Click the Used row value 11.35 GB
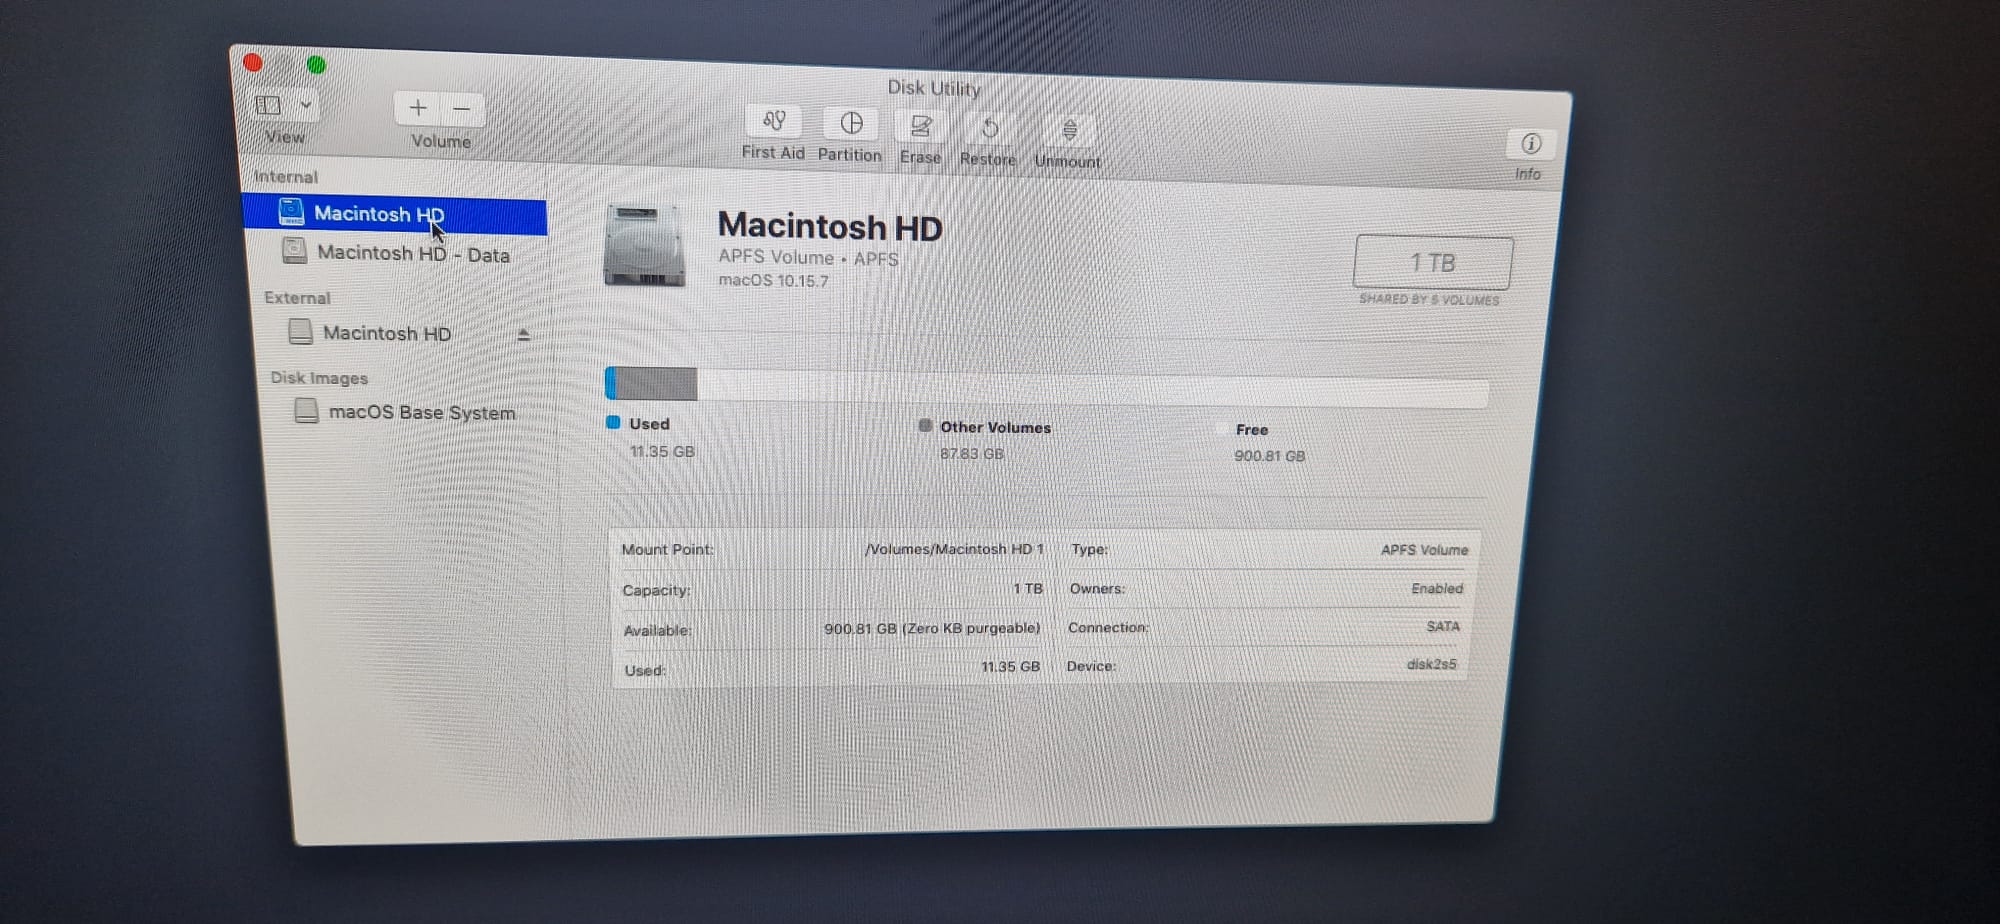Image resolution: width=2000 pixels, height=924 pixels. point(1010,666)
